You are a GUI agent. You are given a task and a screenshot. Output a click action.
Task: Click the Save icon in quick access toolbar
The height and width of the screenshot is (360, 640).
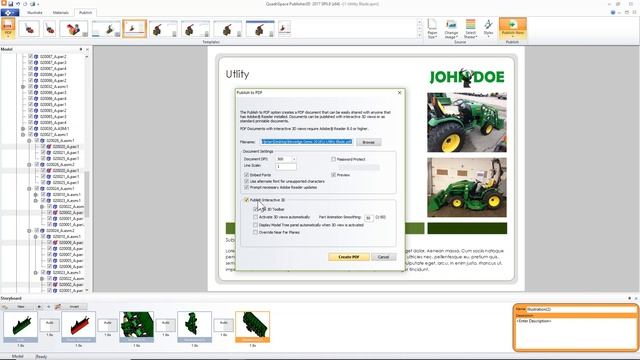(11, 4)
